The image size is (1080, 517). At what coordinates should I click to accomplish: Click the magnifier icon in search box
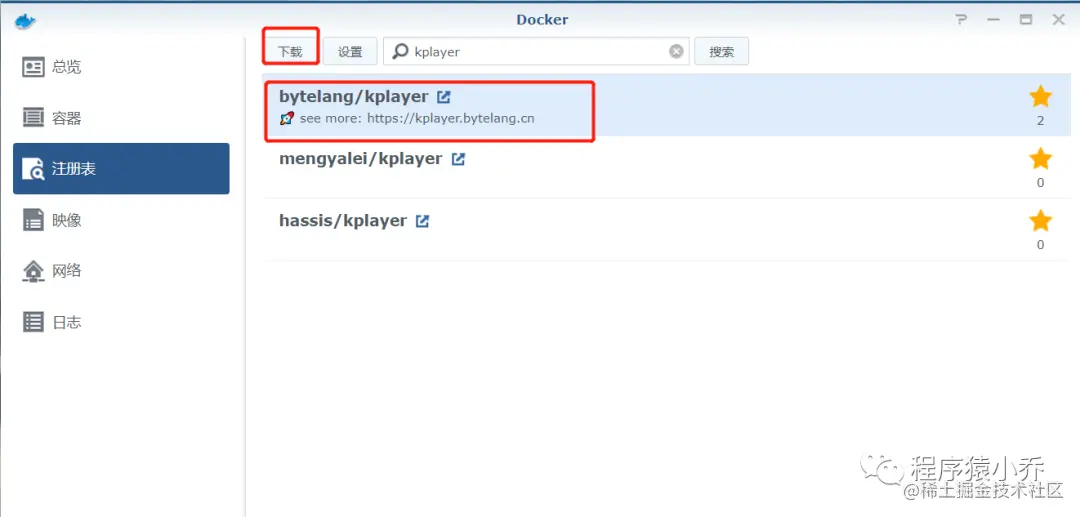coord(400,52)
